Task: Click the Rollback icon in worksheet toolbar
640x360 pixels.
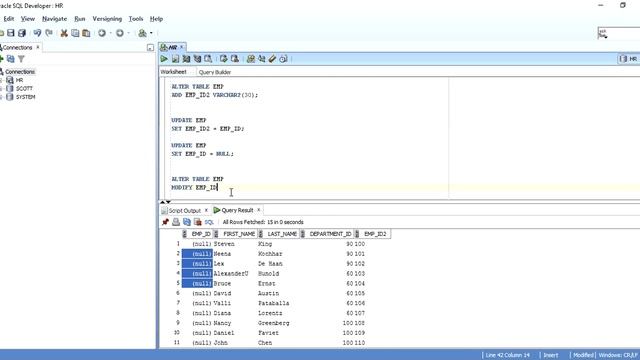Action: point(235,59)
